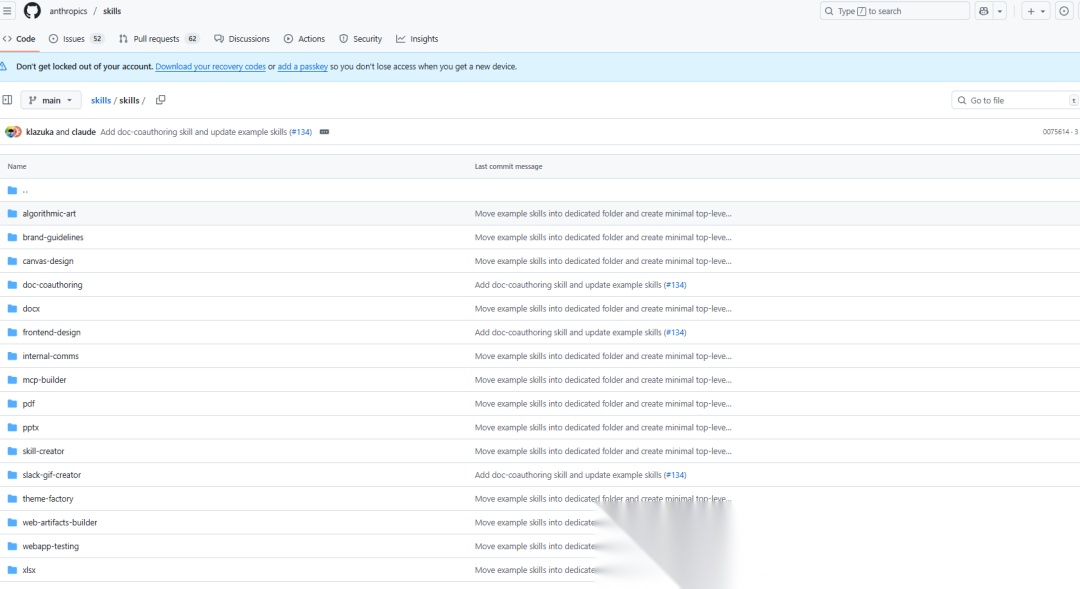
Task: Open Copilot chat icon in header
Action: (984, 11)
